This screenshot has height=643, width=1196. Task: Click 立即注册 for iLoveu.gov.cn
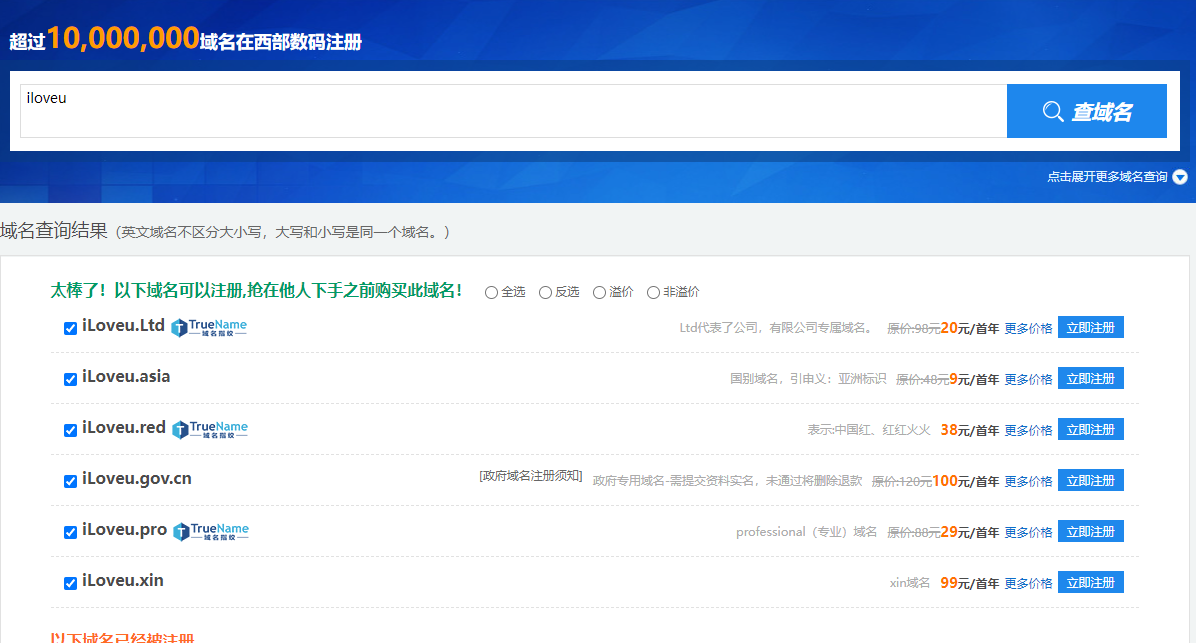point(1091,481)
